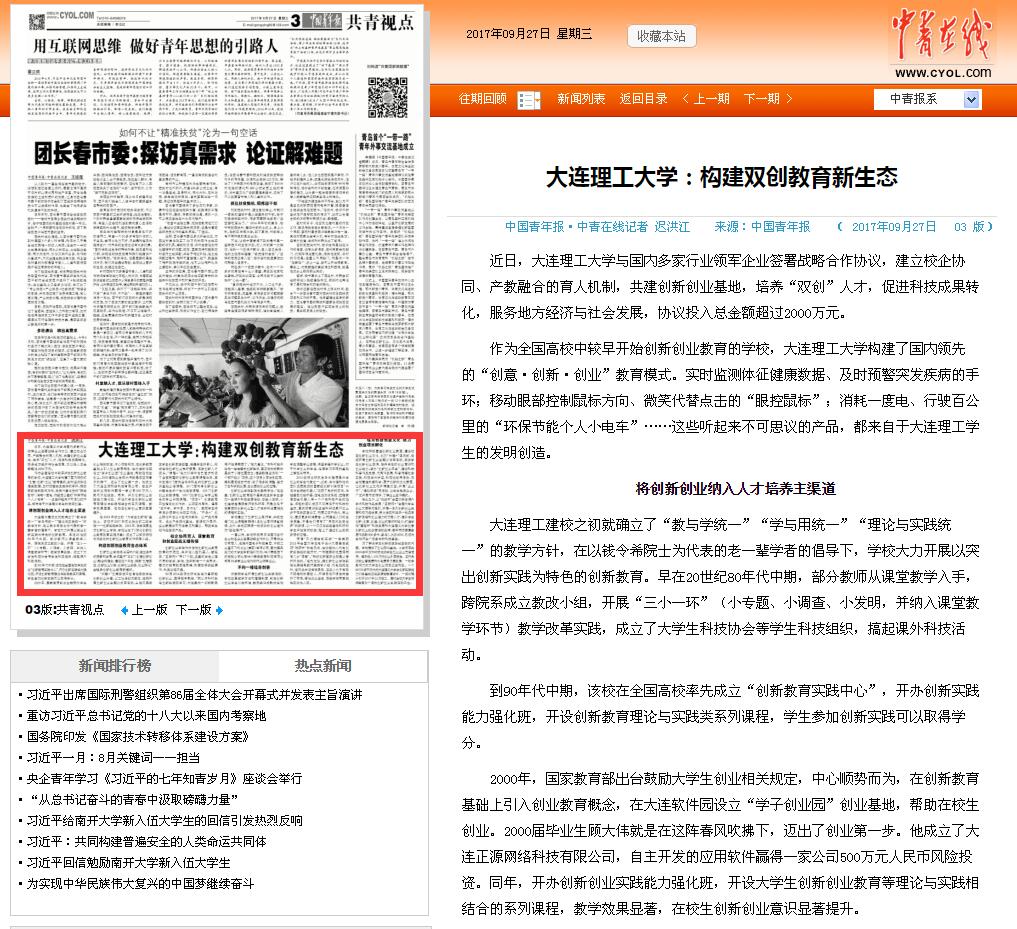Open article 团长春市委:探访真需求 论证解难题
The width and height of the screenshot is (1017, 929).
point(188,154)
